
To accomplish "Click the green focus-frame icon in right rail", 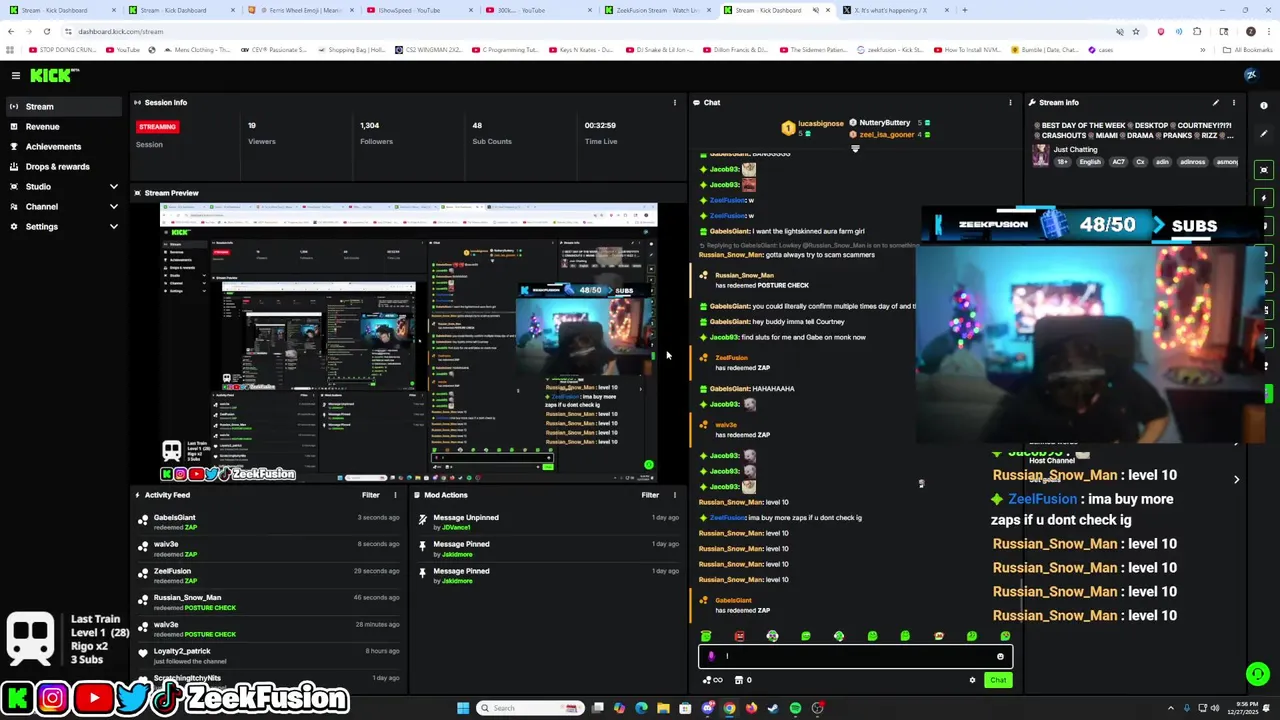I will (1264, 170).
